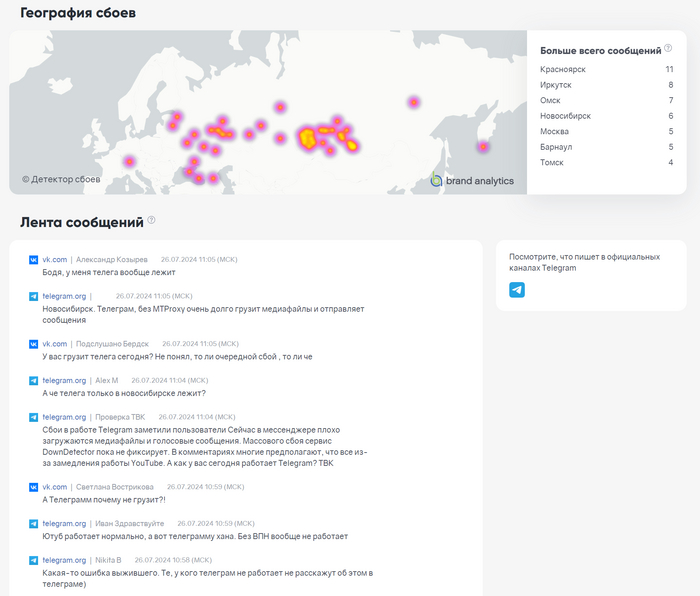
Task: Click the heat spot over Western Europe
Action: (129, 162)
